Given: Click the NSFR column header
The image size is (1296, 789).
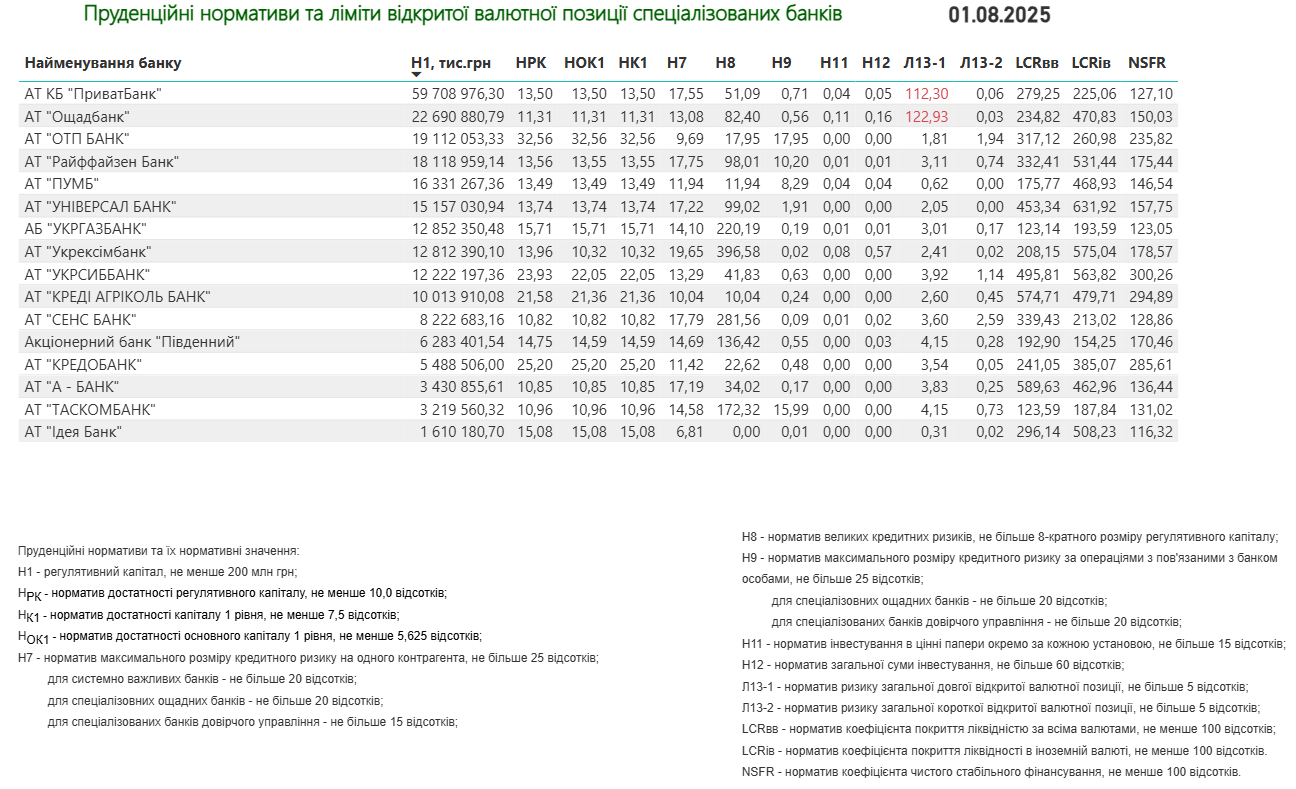Looking at the screenshot, I should (x=1147, y=63).
